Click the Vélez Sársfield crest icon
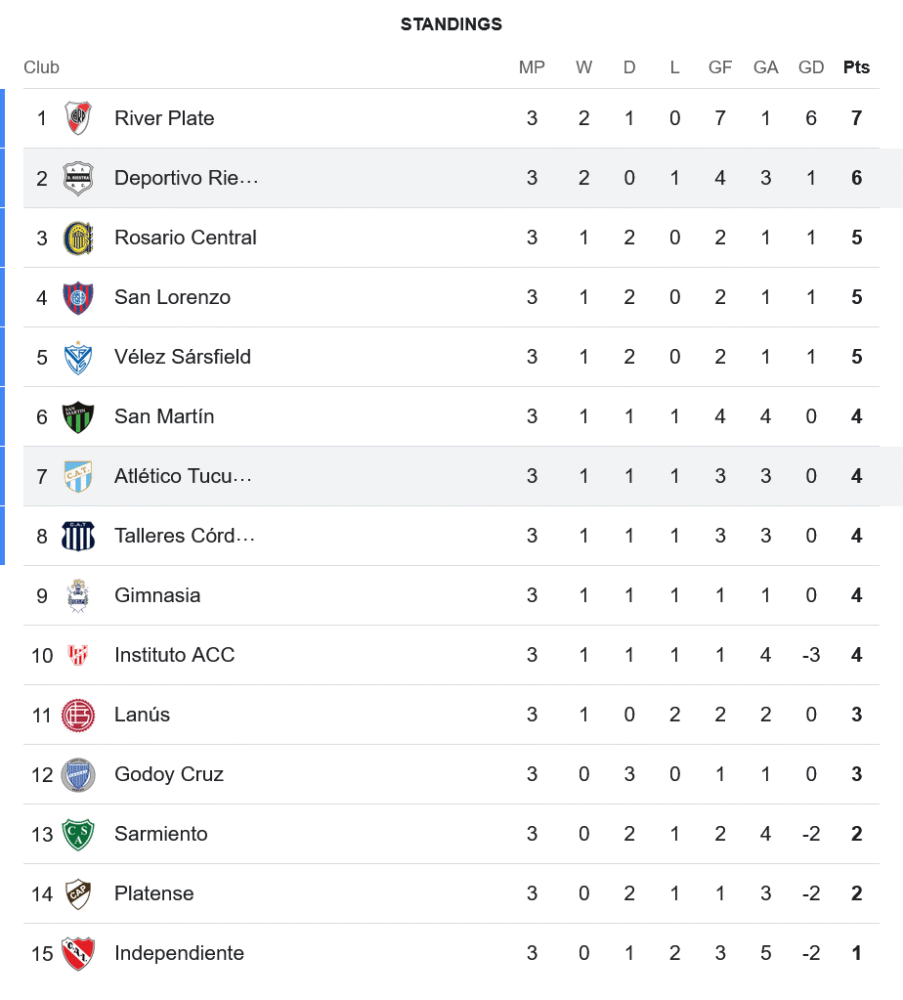 pyautogui.click(x=77, y=357)
